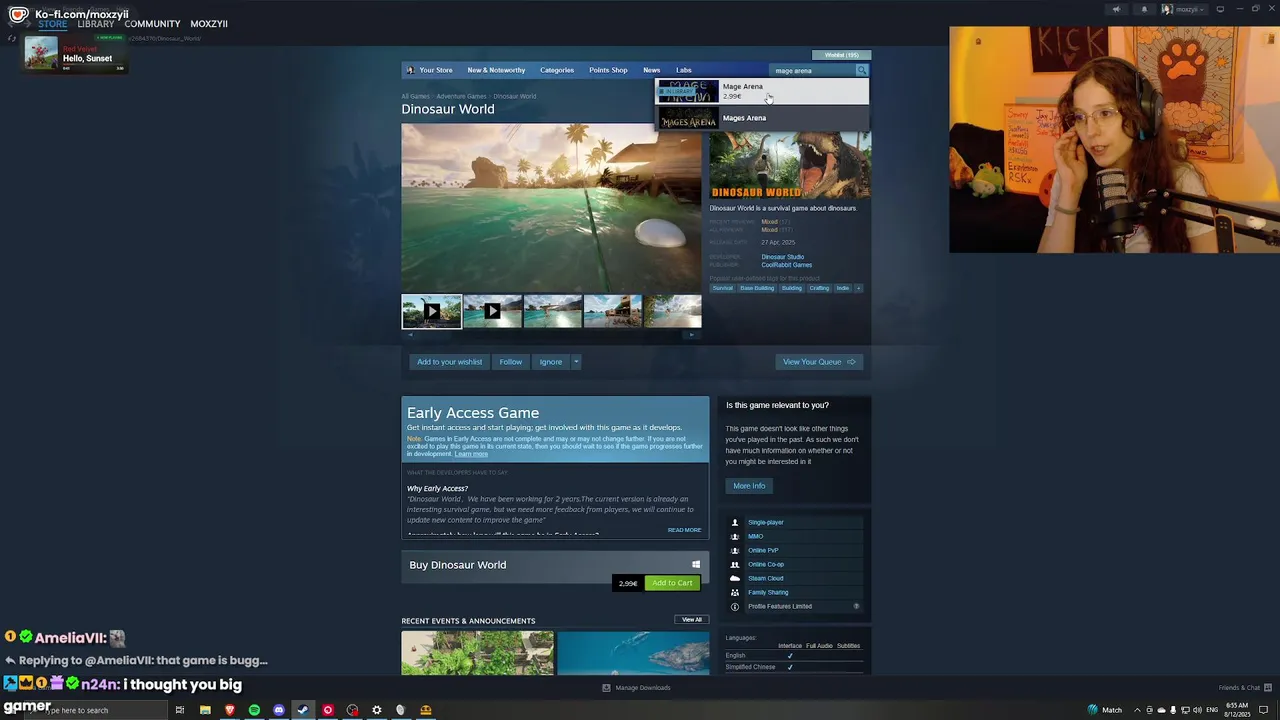Play the second trailer thumbnail
Viewport: 1280px width, 720px height.
tap(492, 311)
